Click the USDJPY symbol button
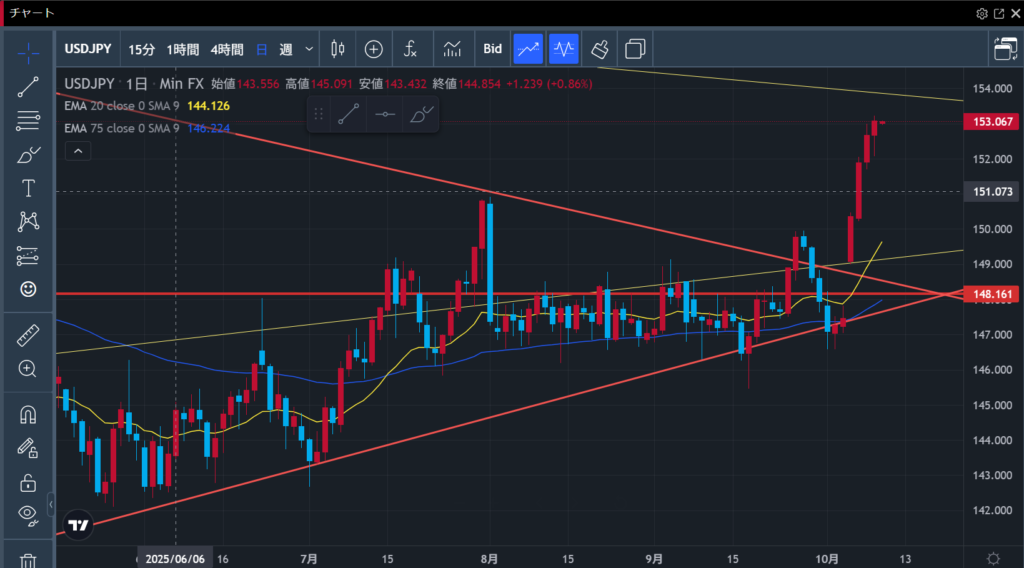 tap(89, 49)
